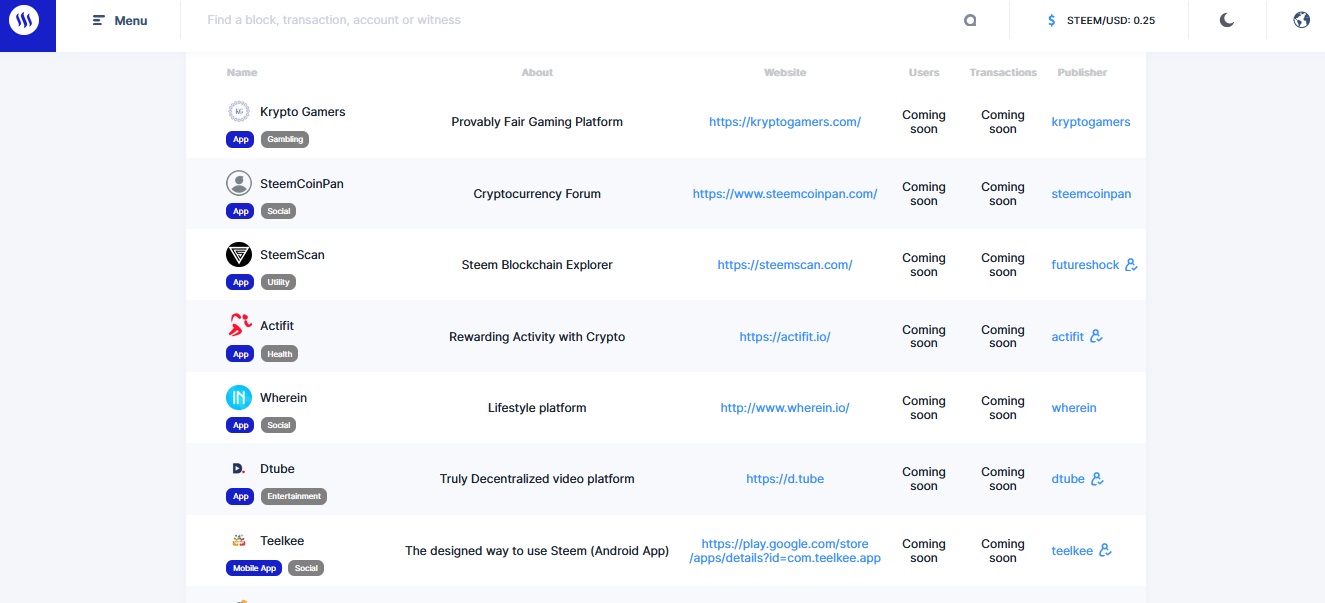The height and width of the screenshot is (603, 1325).
Task: Open https://kryptogamers.com/ link
Action: [785, 122]
